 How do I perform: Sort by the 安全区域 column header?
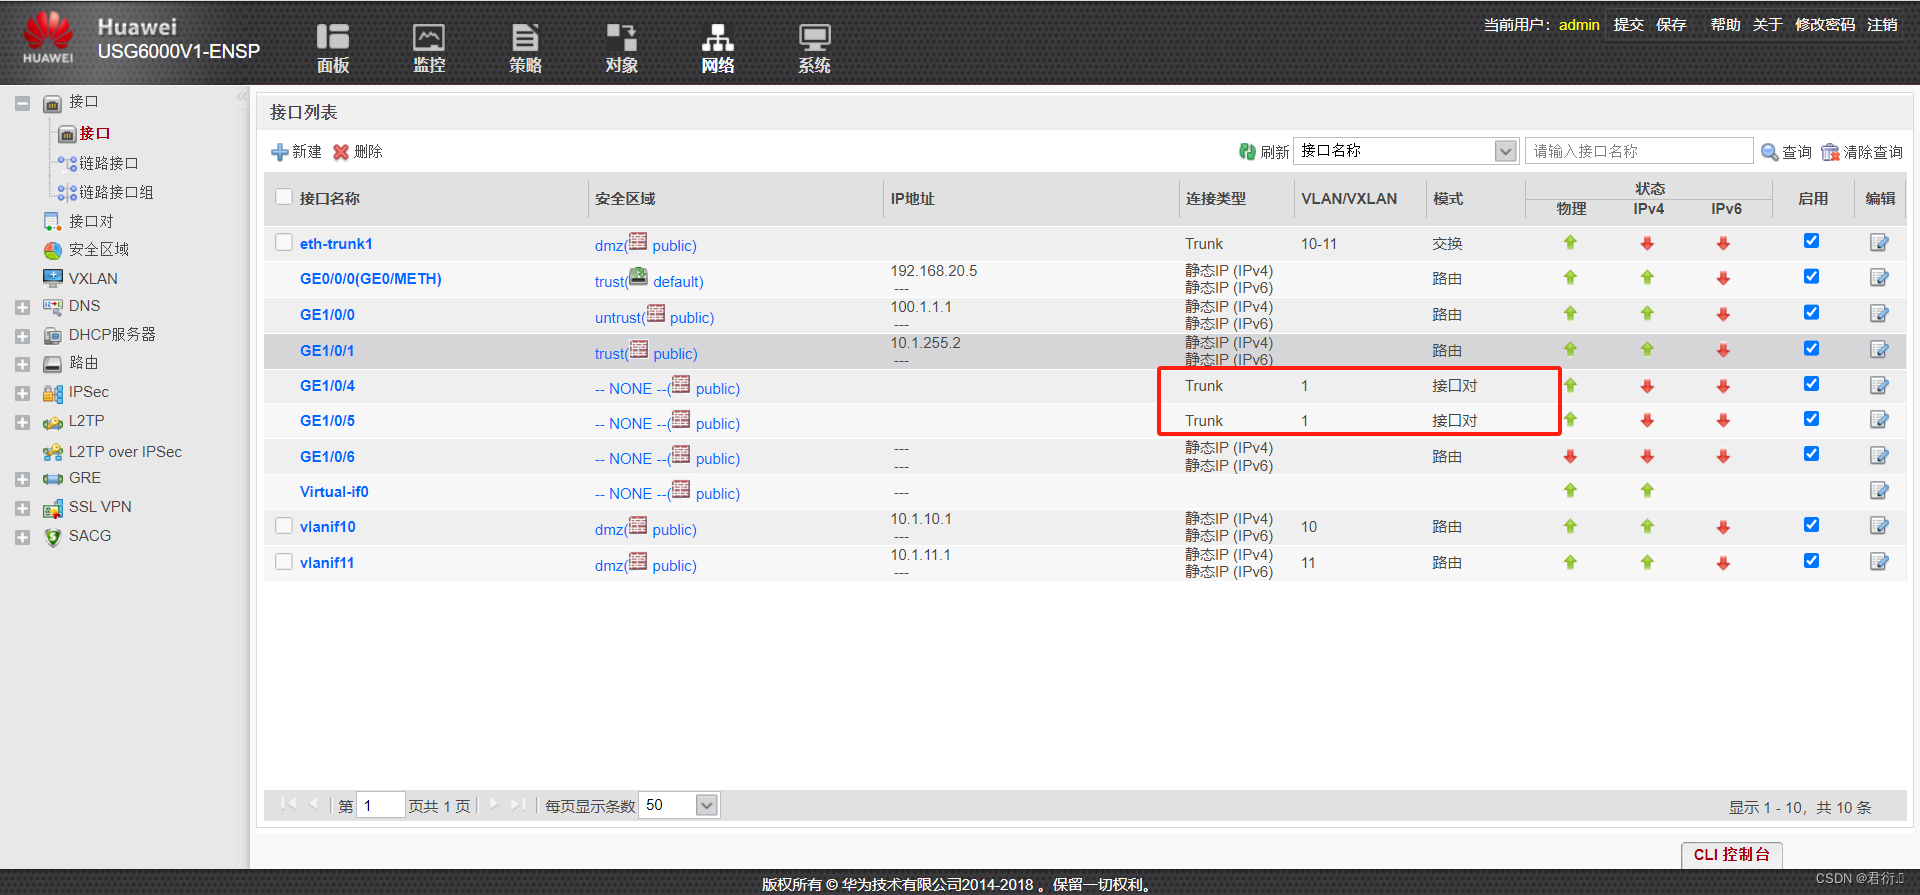(625, 199)
